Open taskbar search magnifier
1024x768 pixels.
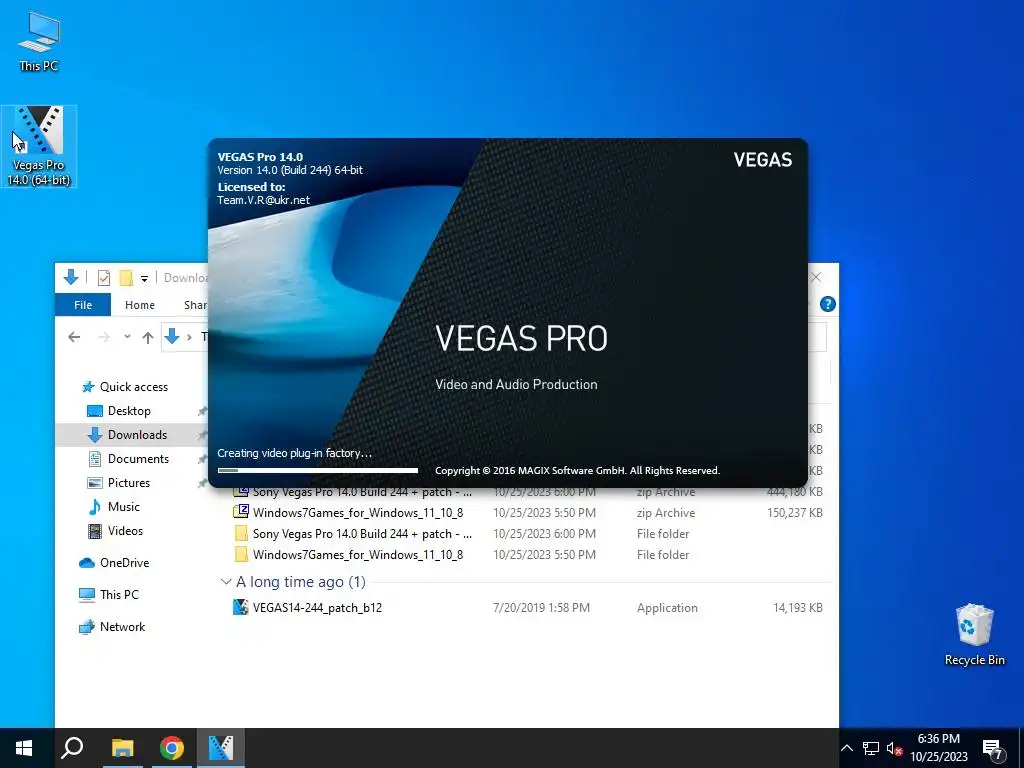pyautogui.click(x=72, y=748)
